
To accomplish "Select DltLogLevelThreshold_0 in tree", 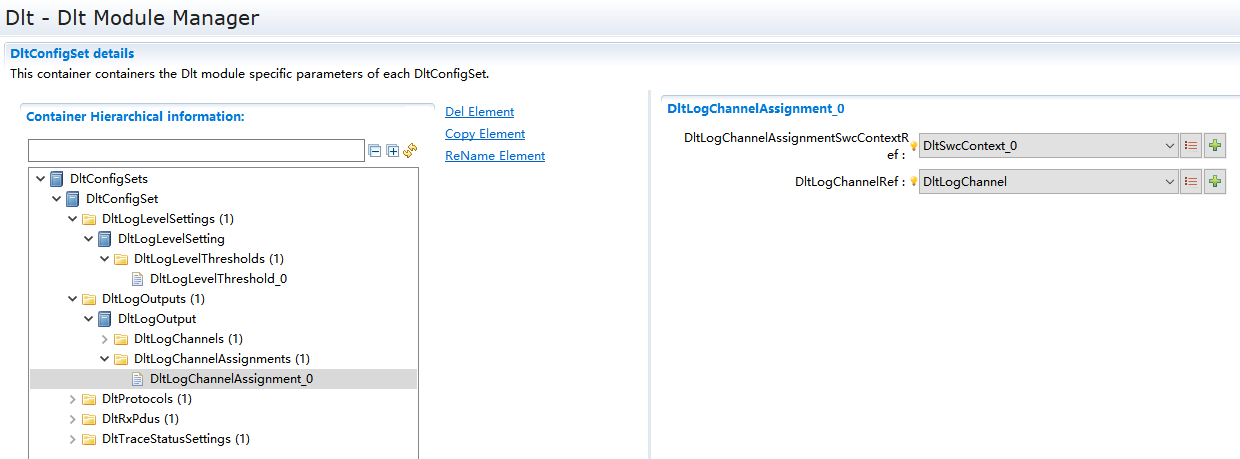I will (x=218, y=279).
